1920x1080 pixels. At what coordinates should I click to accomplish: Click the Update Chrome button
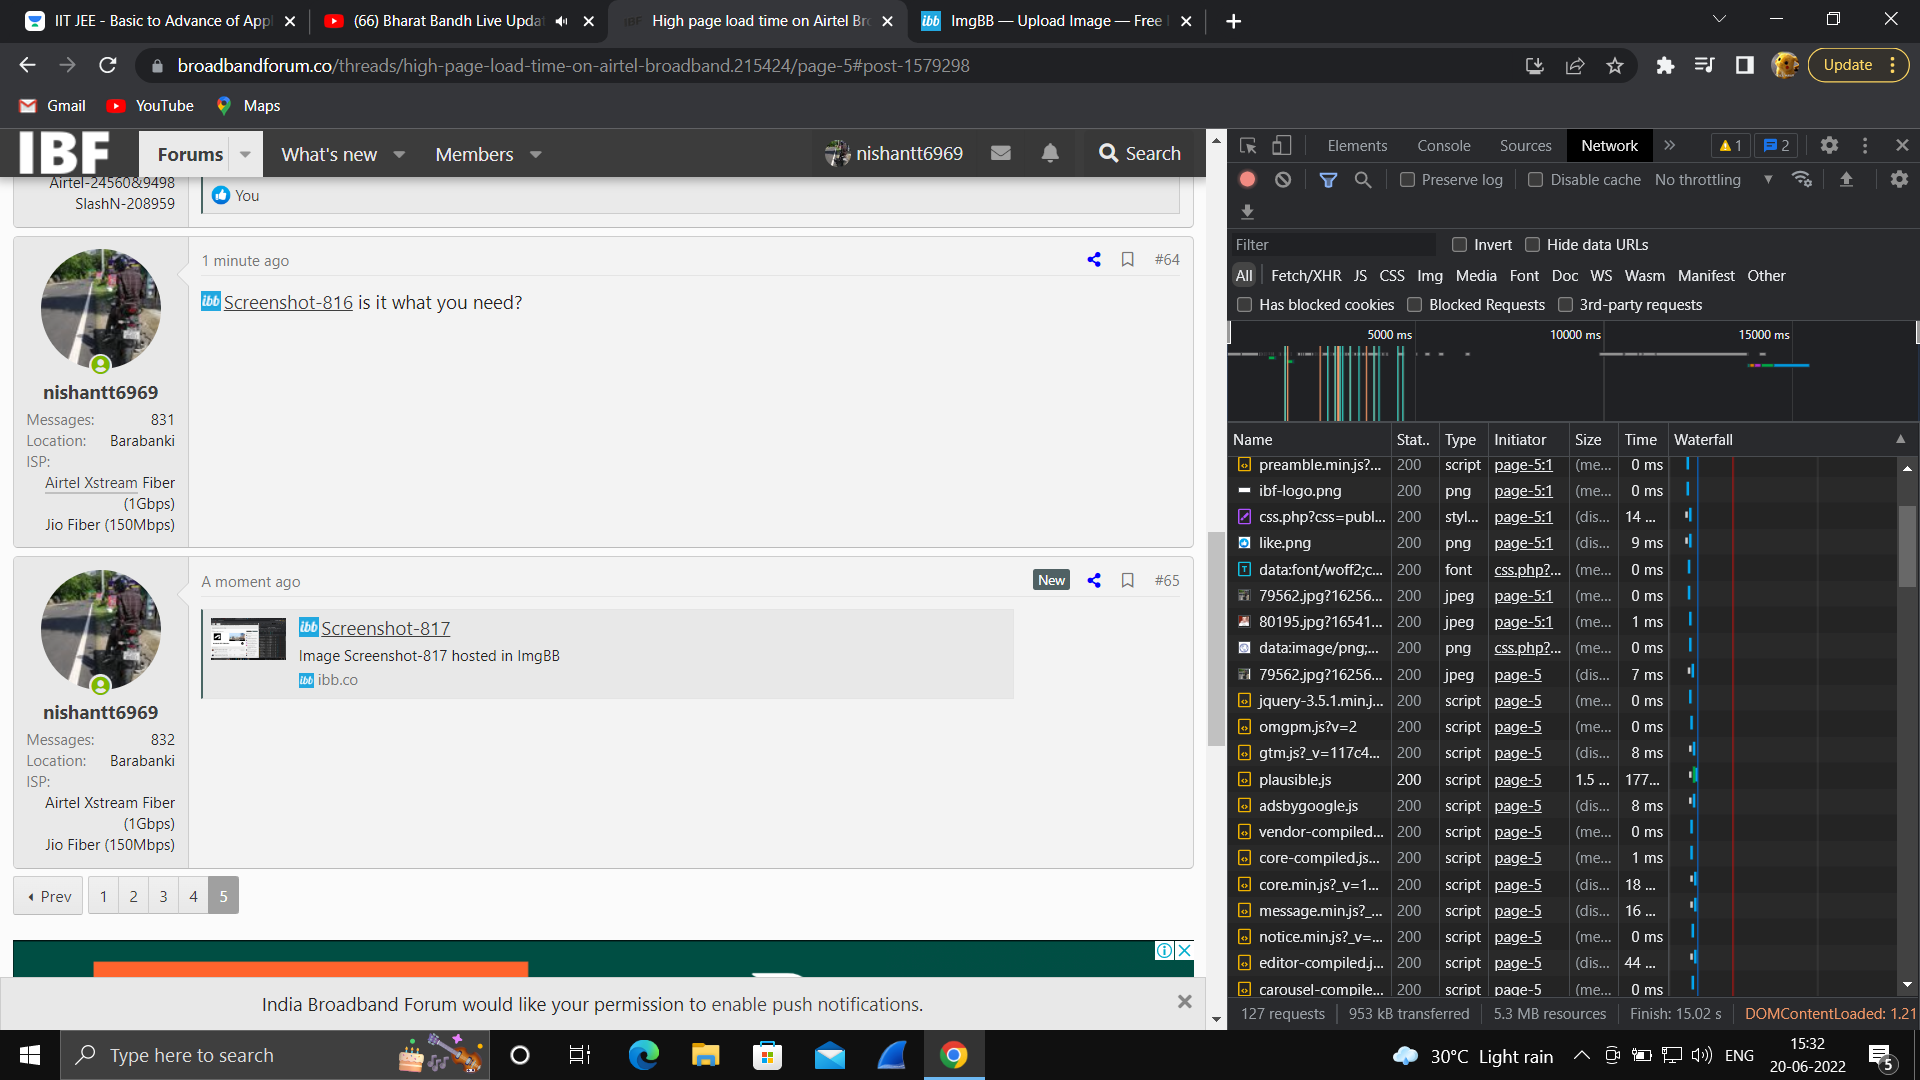pyautogui.click(x=1857, y=66)
